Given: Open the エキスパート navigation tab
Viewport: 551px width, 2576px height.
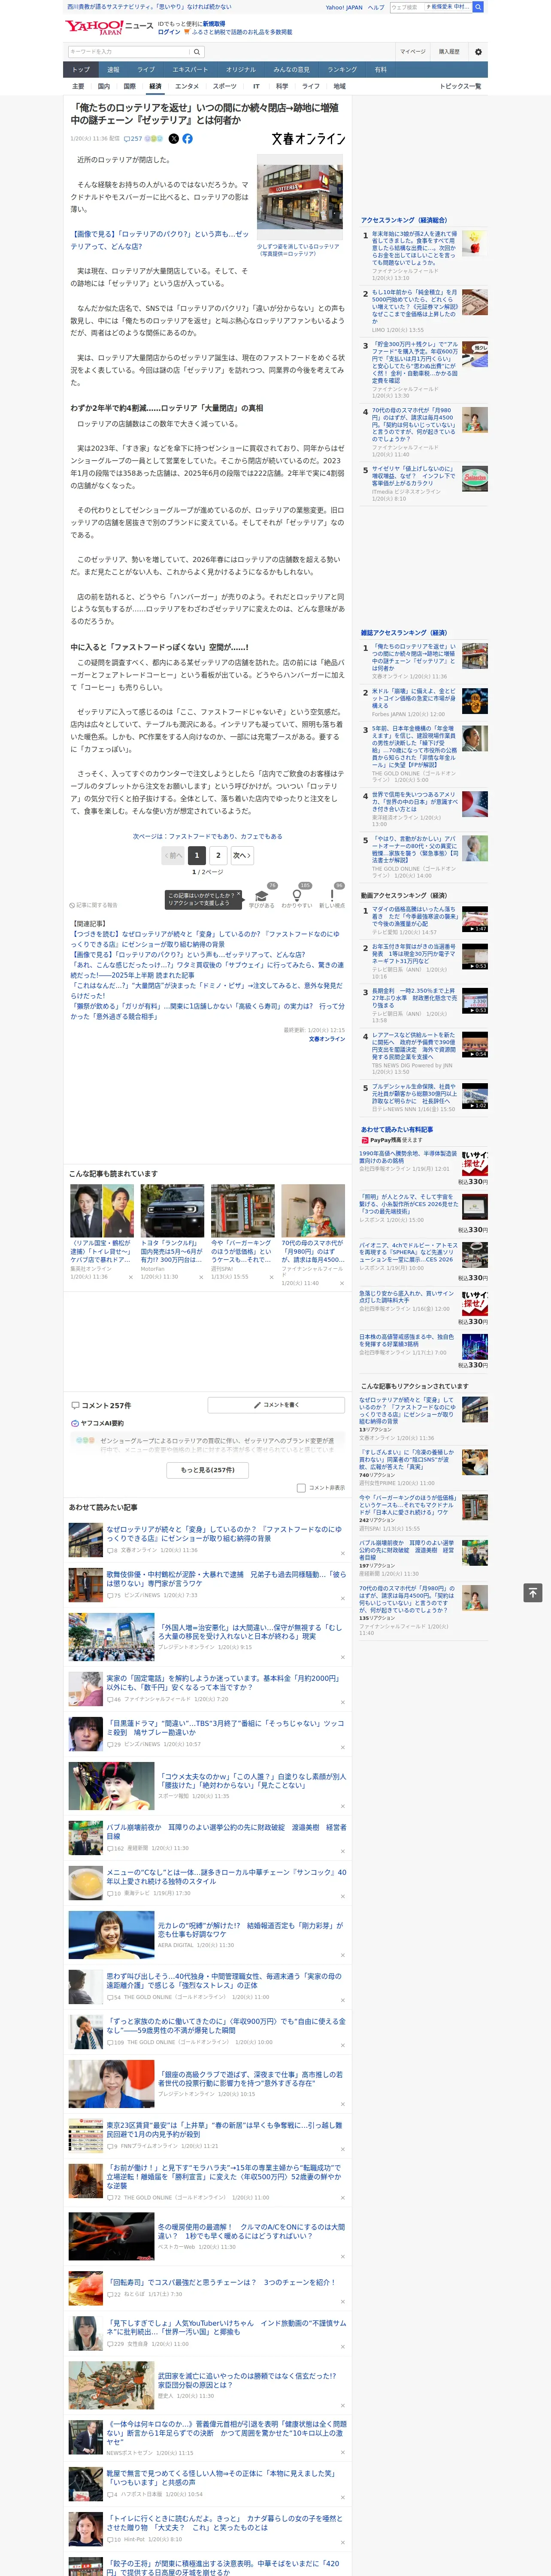Looking at the screenshot, I should click(x=190, y=70).
